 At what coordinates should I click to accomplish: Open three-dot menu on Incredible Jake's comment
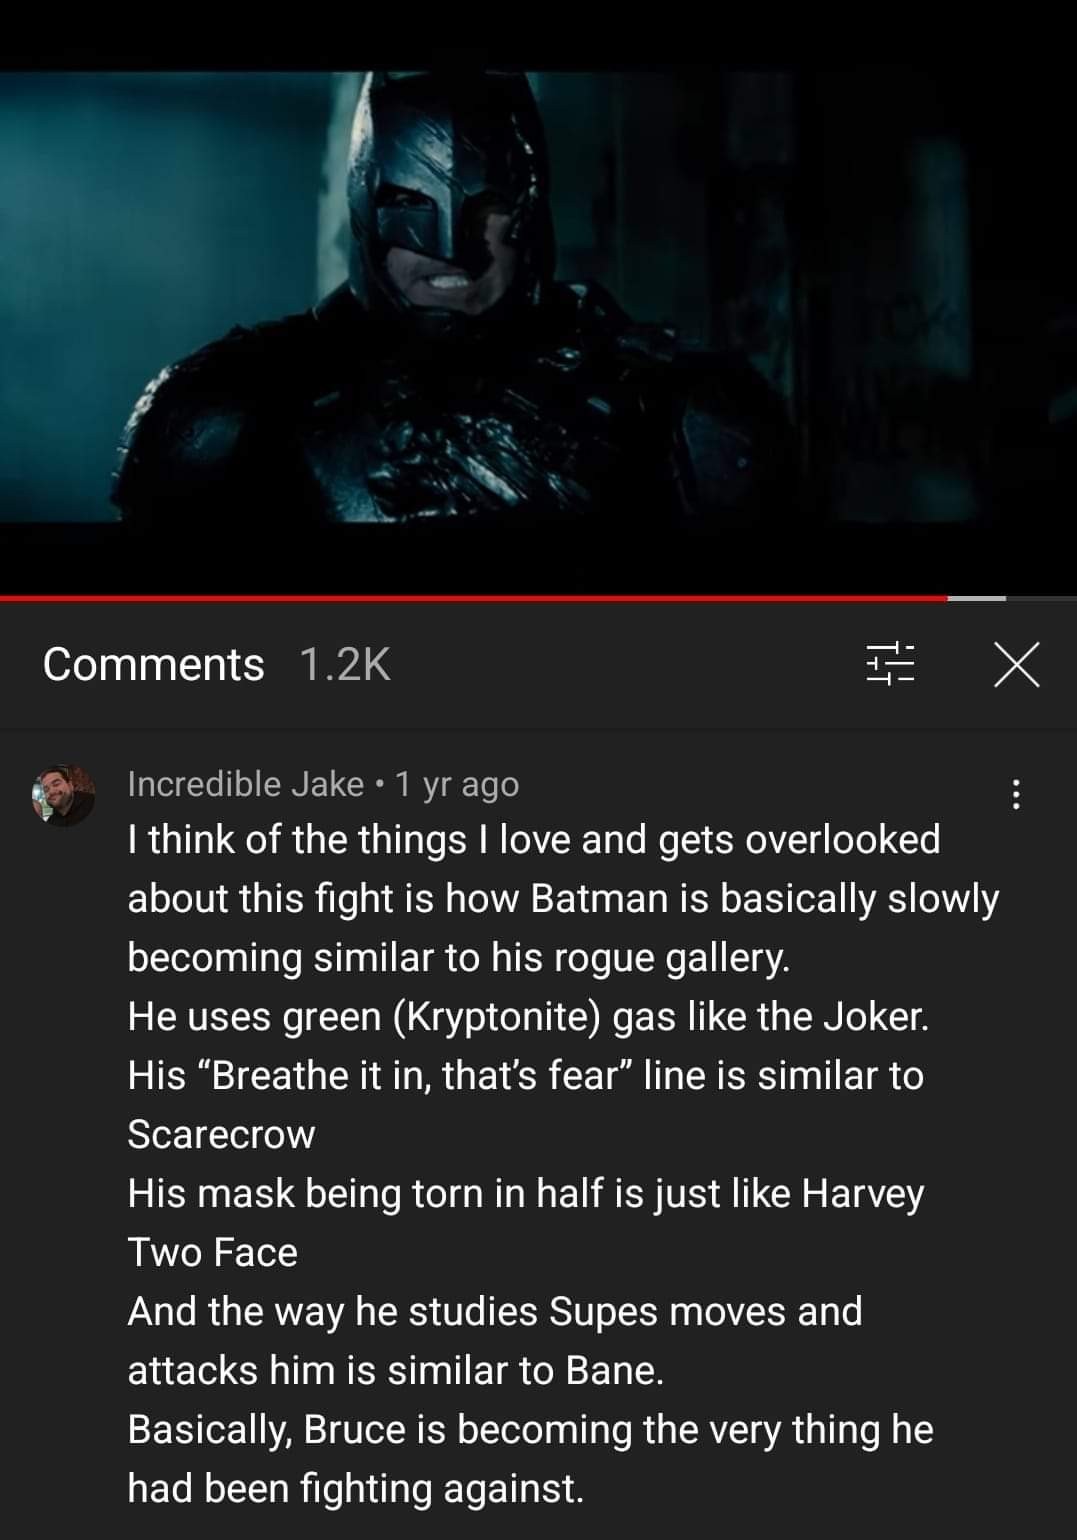[x=1015, y=794]
